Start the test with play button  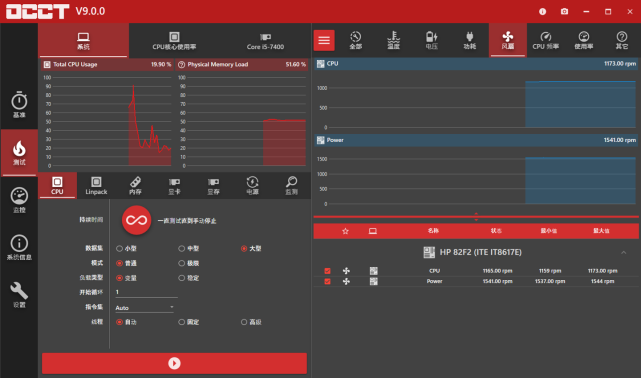pyautogui.click(x=174, y=363)
